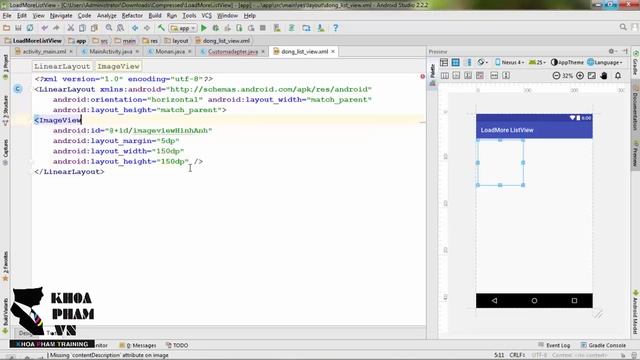Toggle the Design surface view icon

coord(444,62)
